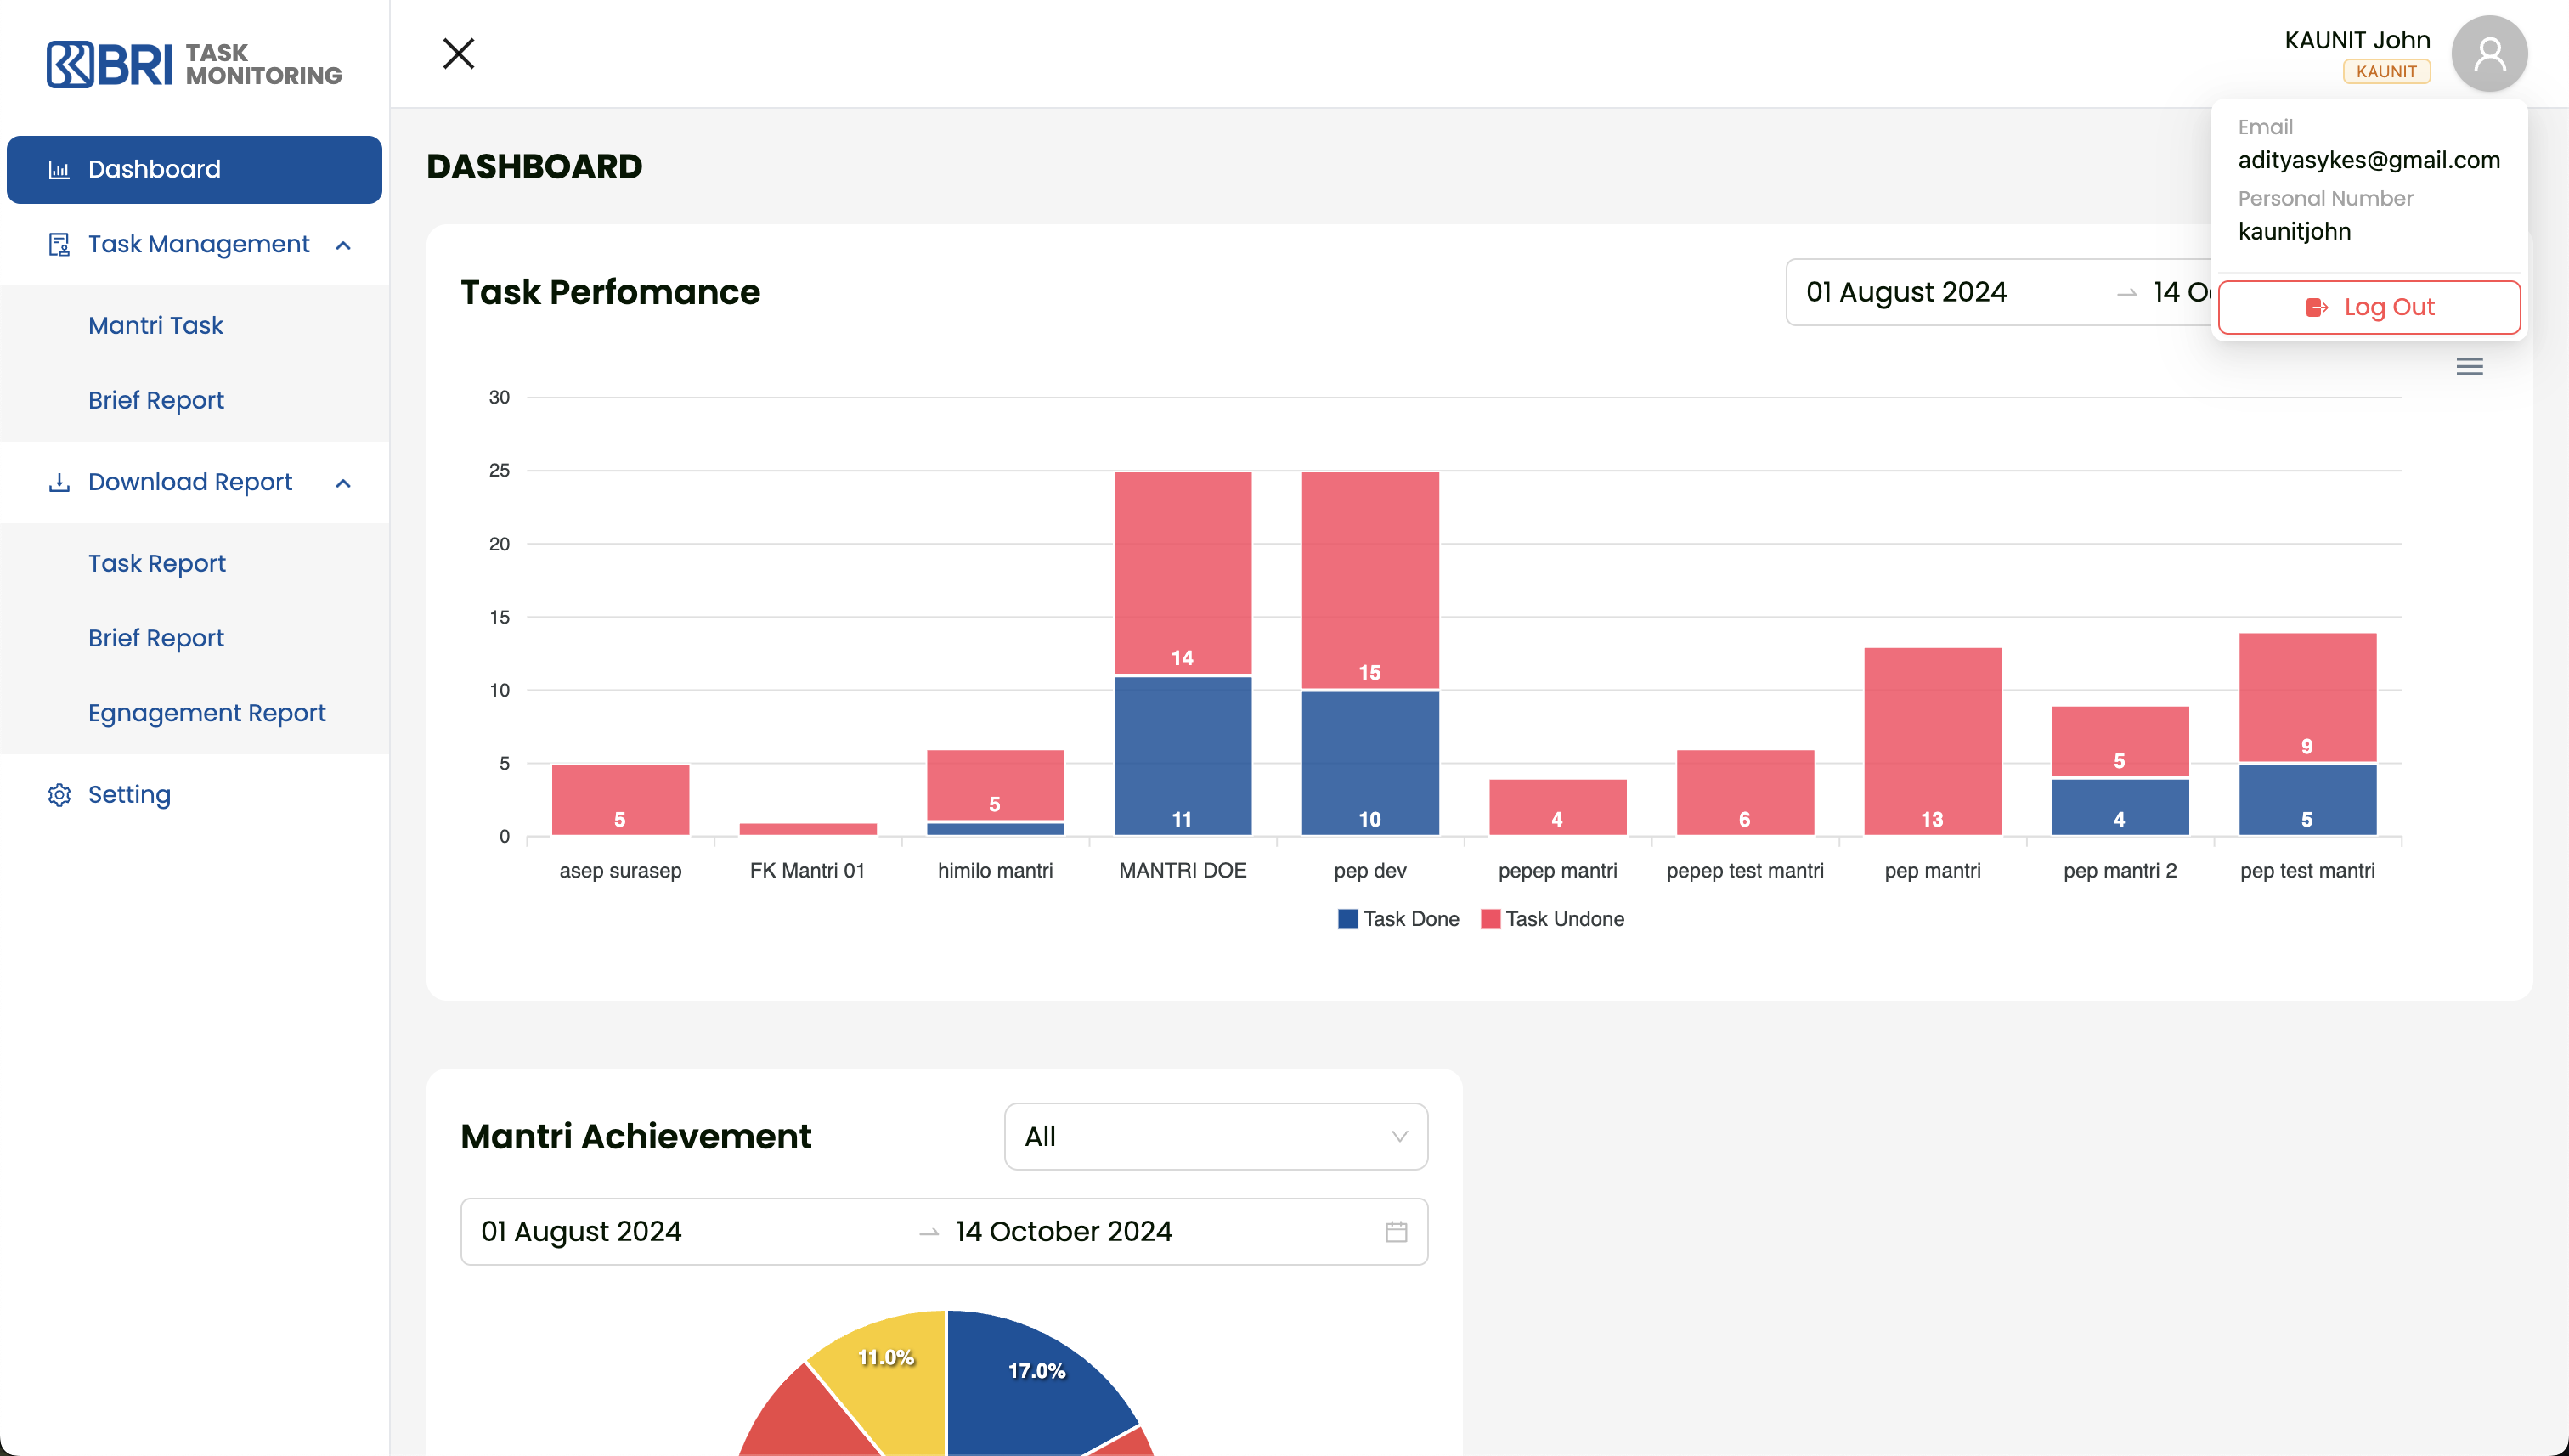Click pep mantri undone bar (13)
Viewport: 2569px width, 1456px height.
tap(1932, 741)
